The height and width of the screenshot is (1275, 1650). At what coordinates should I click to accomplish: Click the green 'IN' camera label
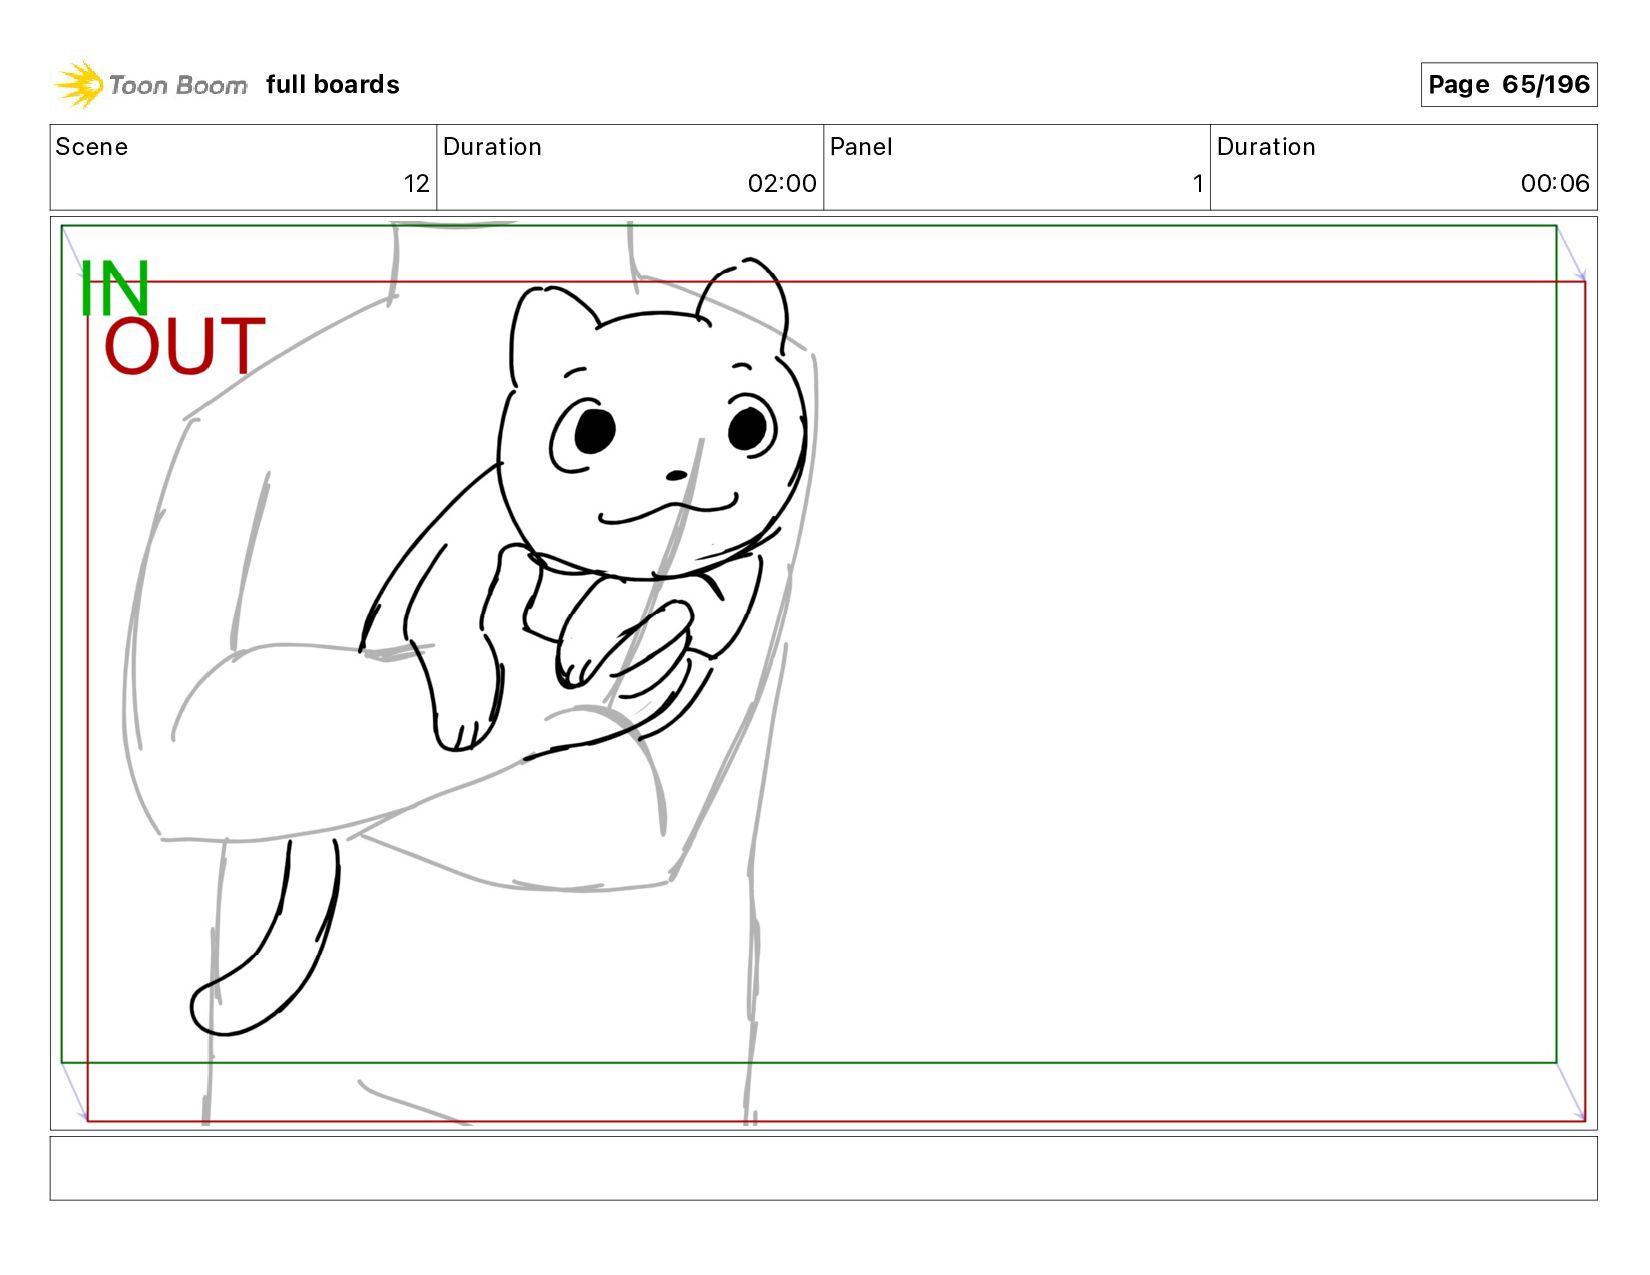pyautogui.click(x=115, y=288)
